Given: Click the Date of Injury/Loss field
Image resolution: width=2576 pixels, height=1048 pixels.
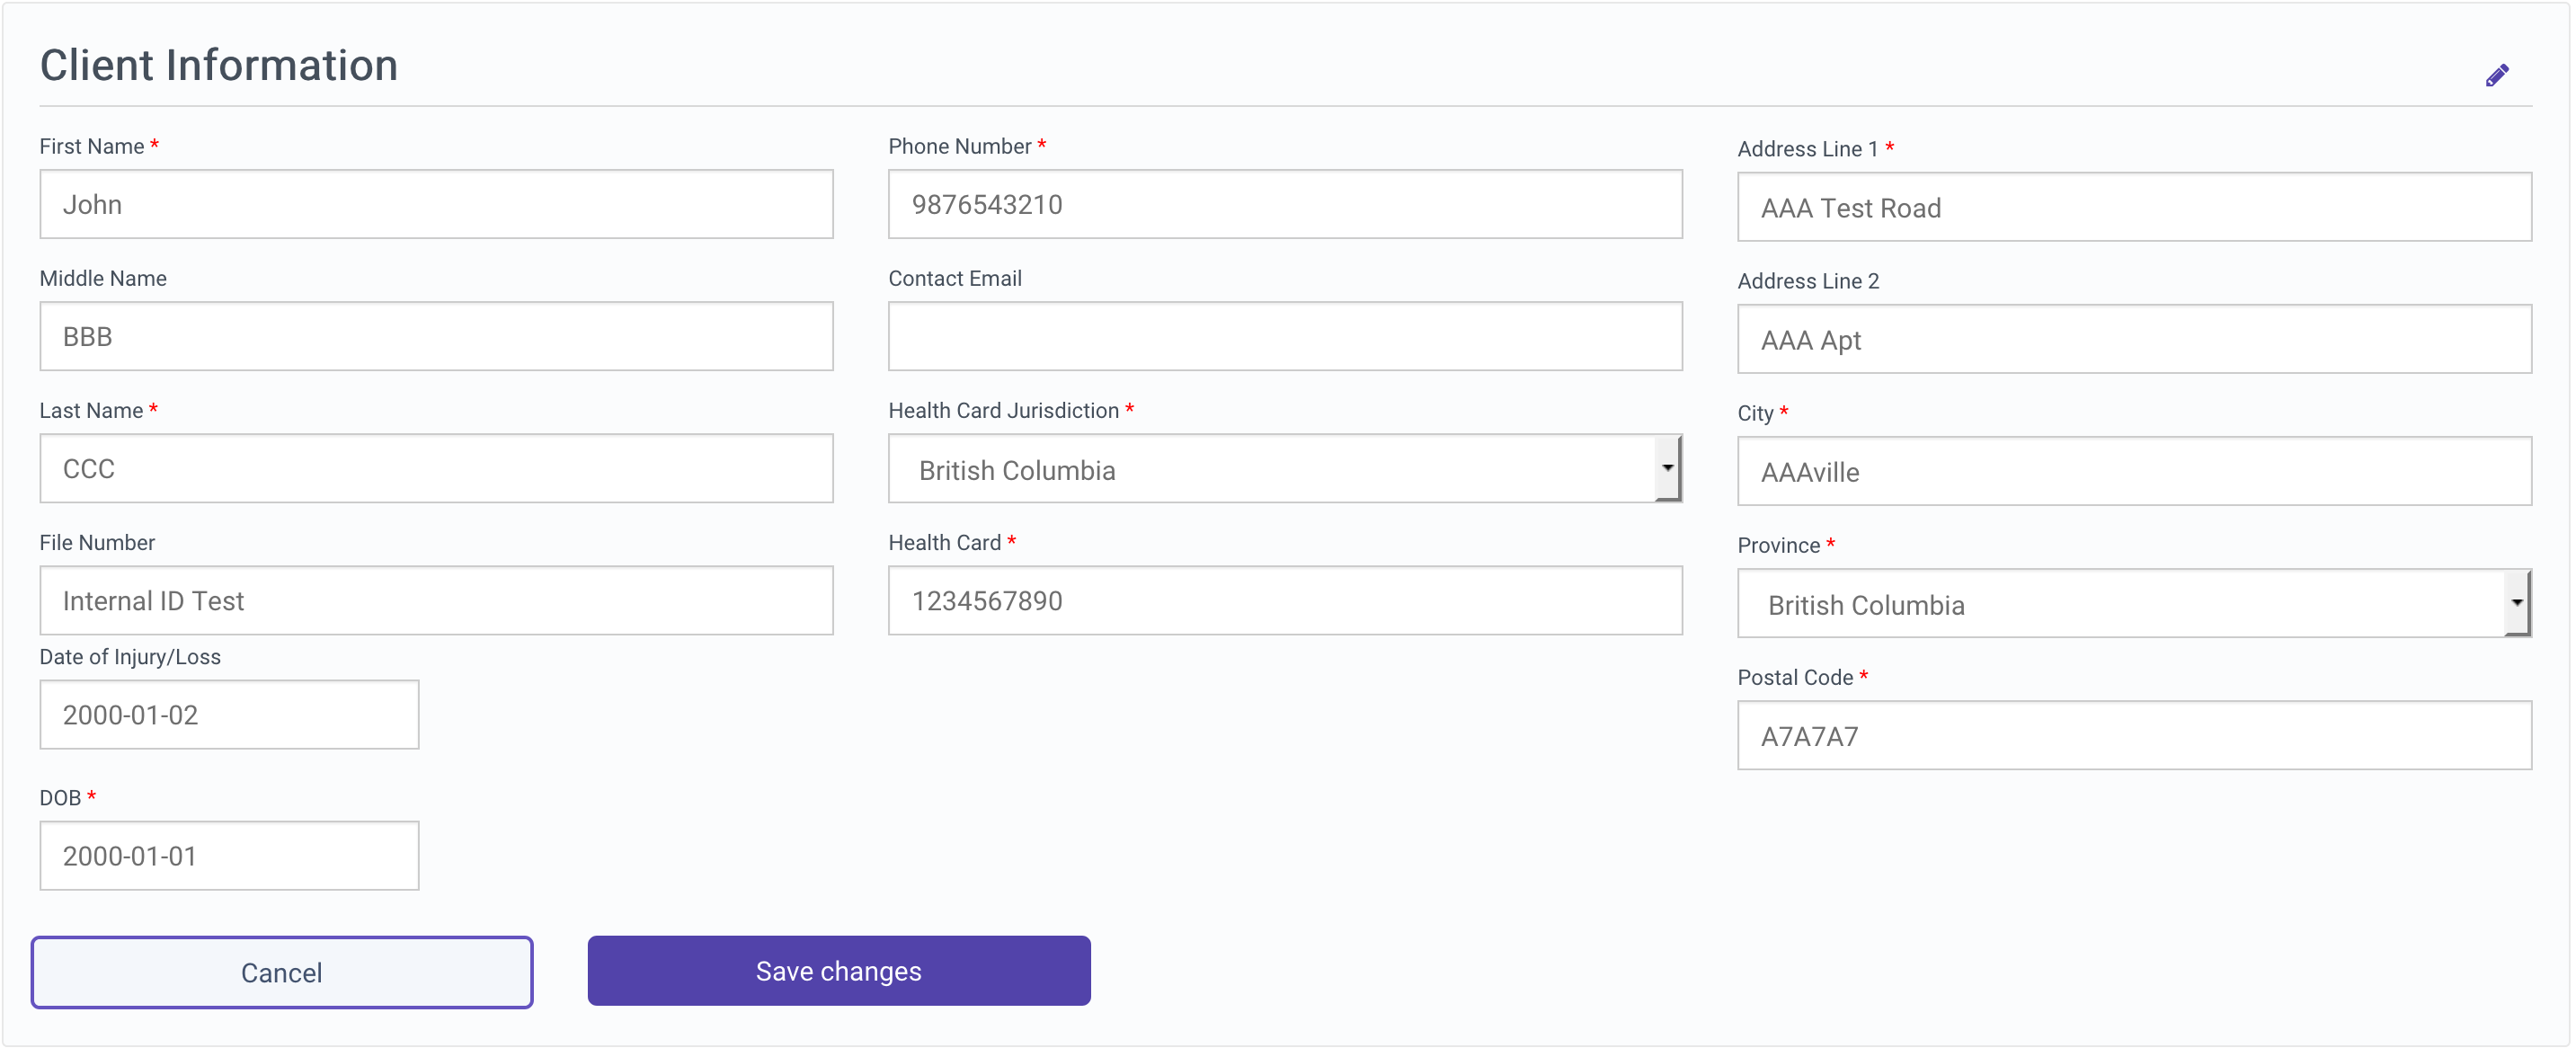Looking at the screenshot, I should click(229, 714).
